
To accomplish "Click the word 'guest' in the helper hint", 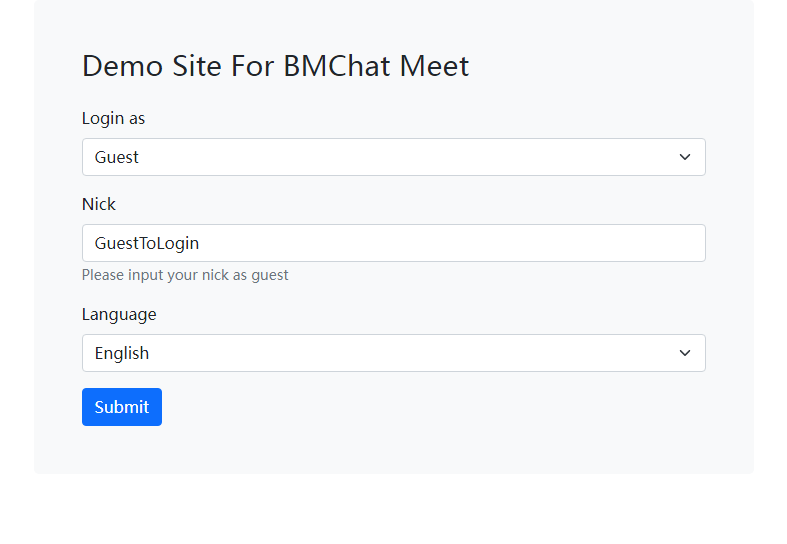I will (x=270, y=276).
